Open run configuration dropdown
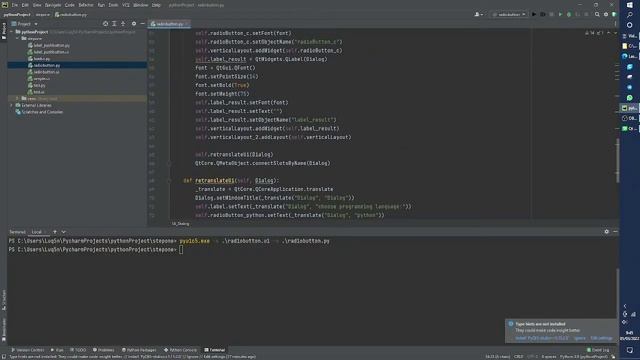The height and width of the screenshot is (360, 640). (x=509, y=14)
